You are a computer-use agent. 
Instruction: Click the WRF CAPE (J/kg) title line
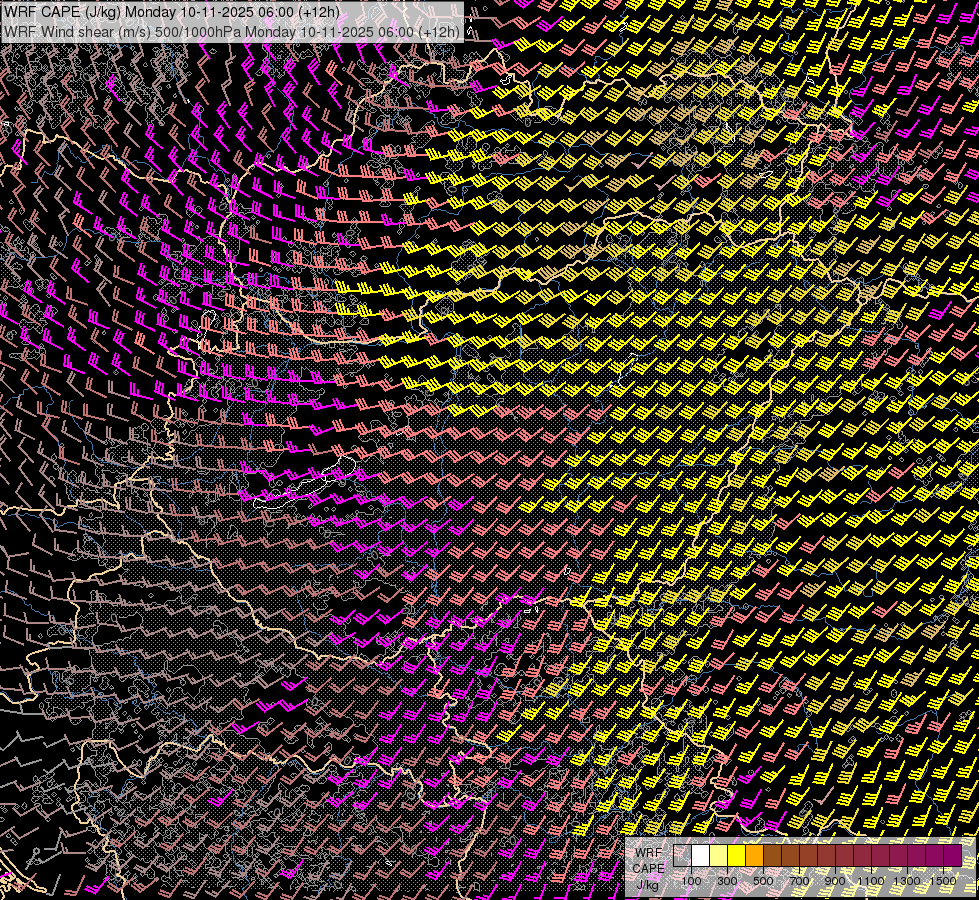pos(172,12)
